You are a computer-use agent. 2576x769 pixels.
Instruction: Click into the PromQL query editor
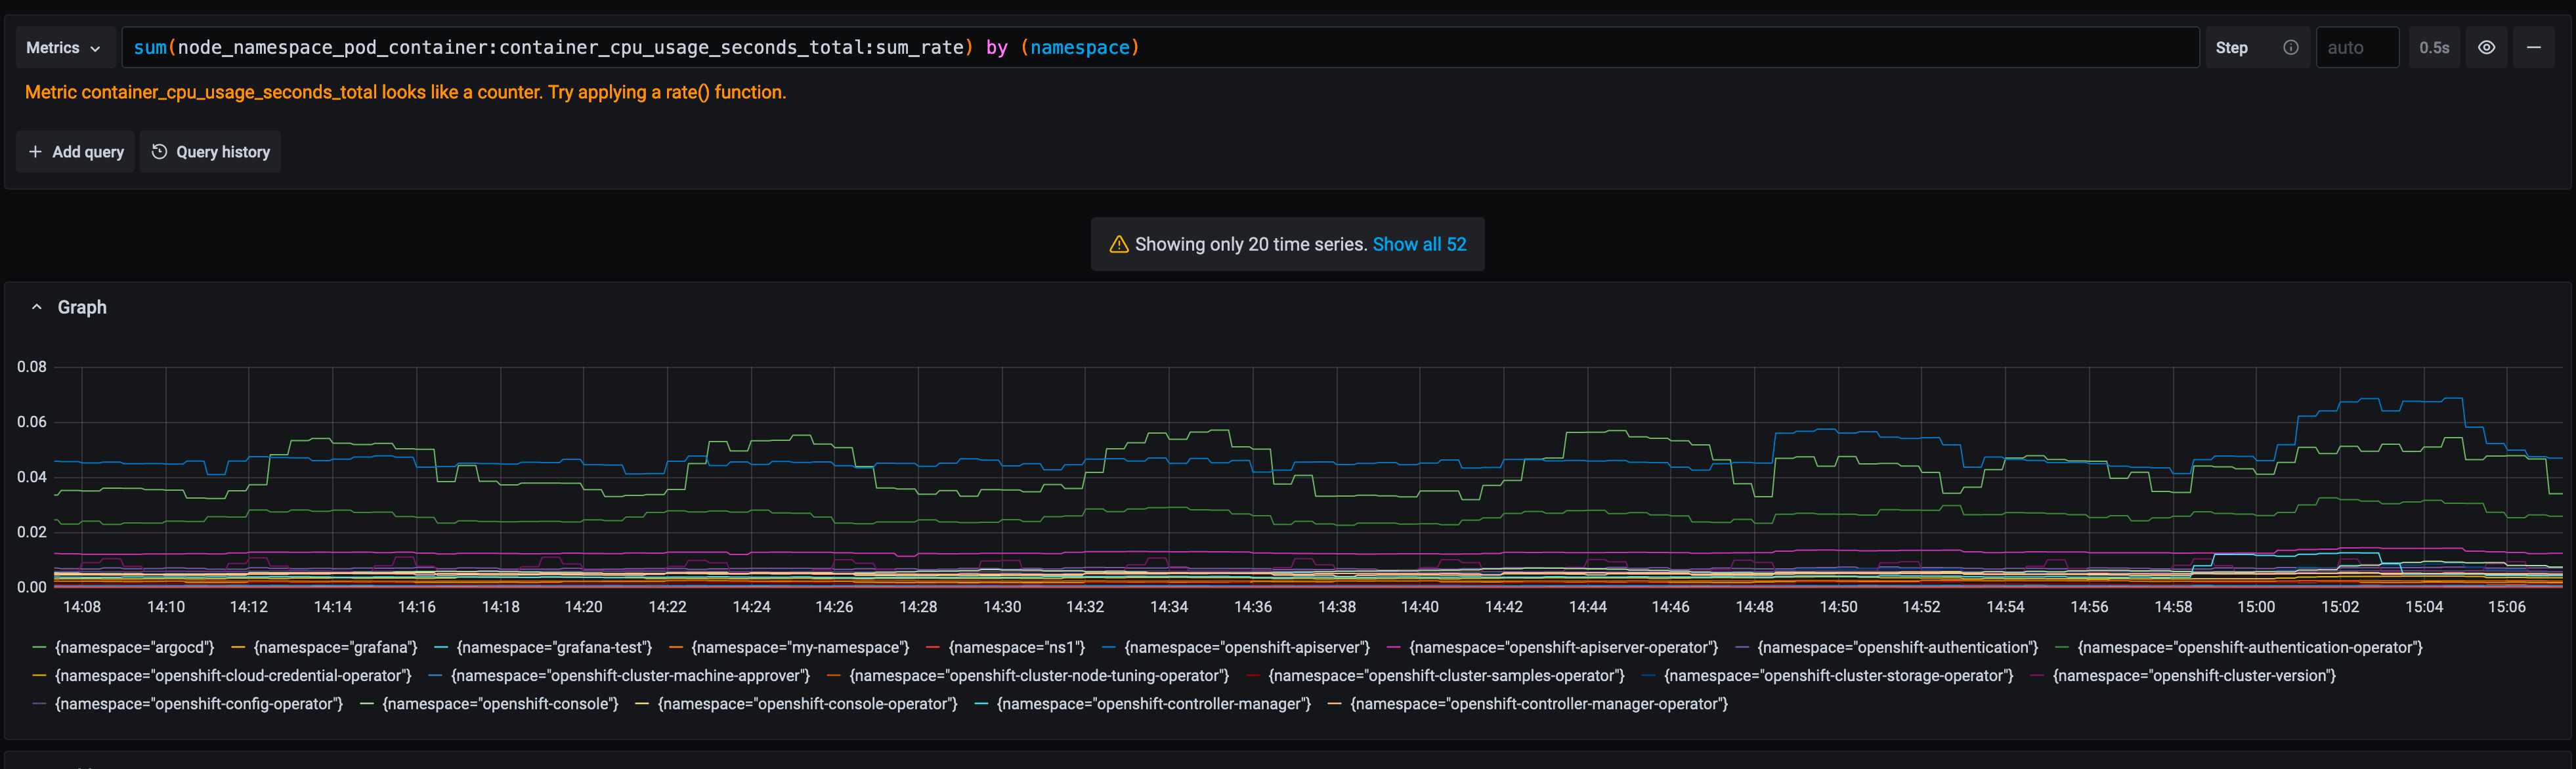pyautogui.click(x=1160, y=47)
